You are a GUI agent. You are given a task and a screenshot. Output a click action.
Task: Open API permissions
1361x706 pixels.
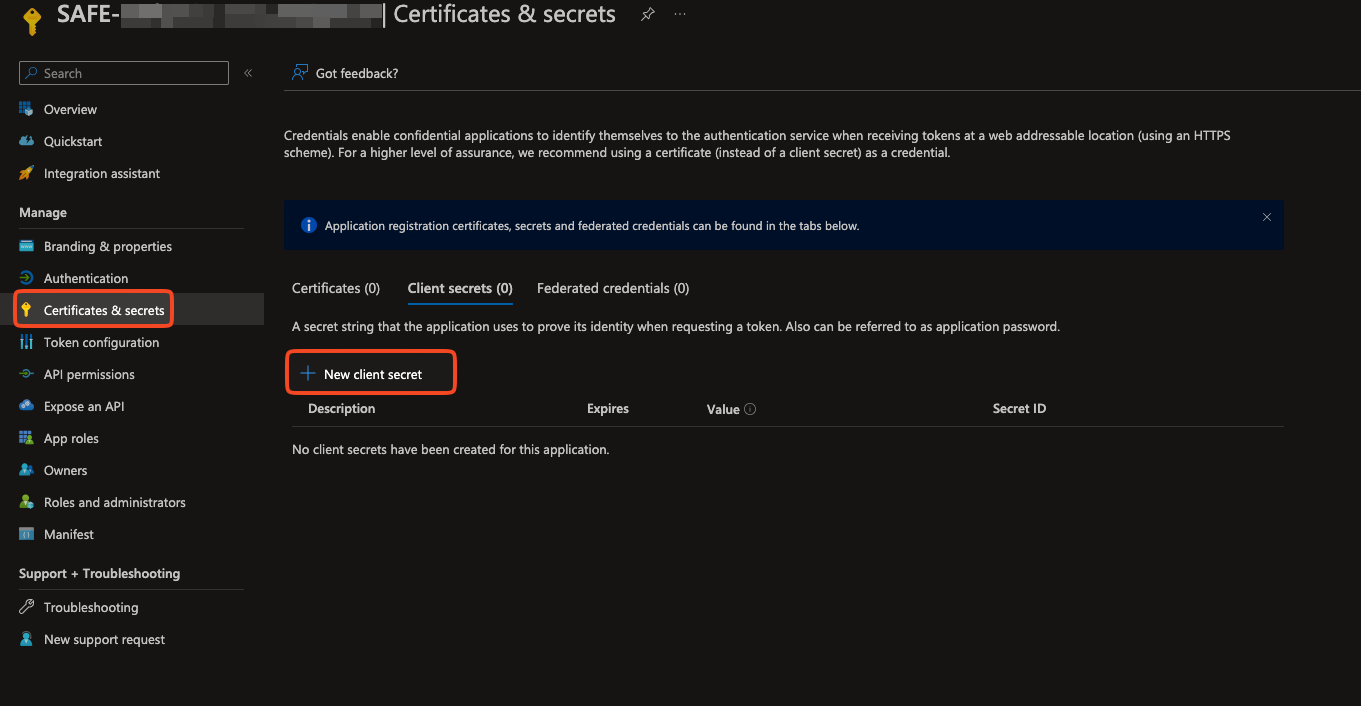coord(89,374)
